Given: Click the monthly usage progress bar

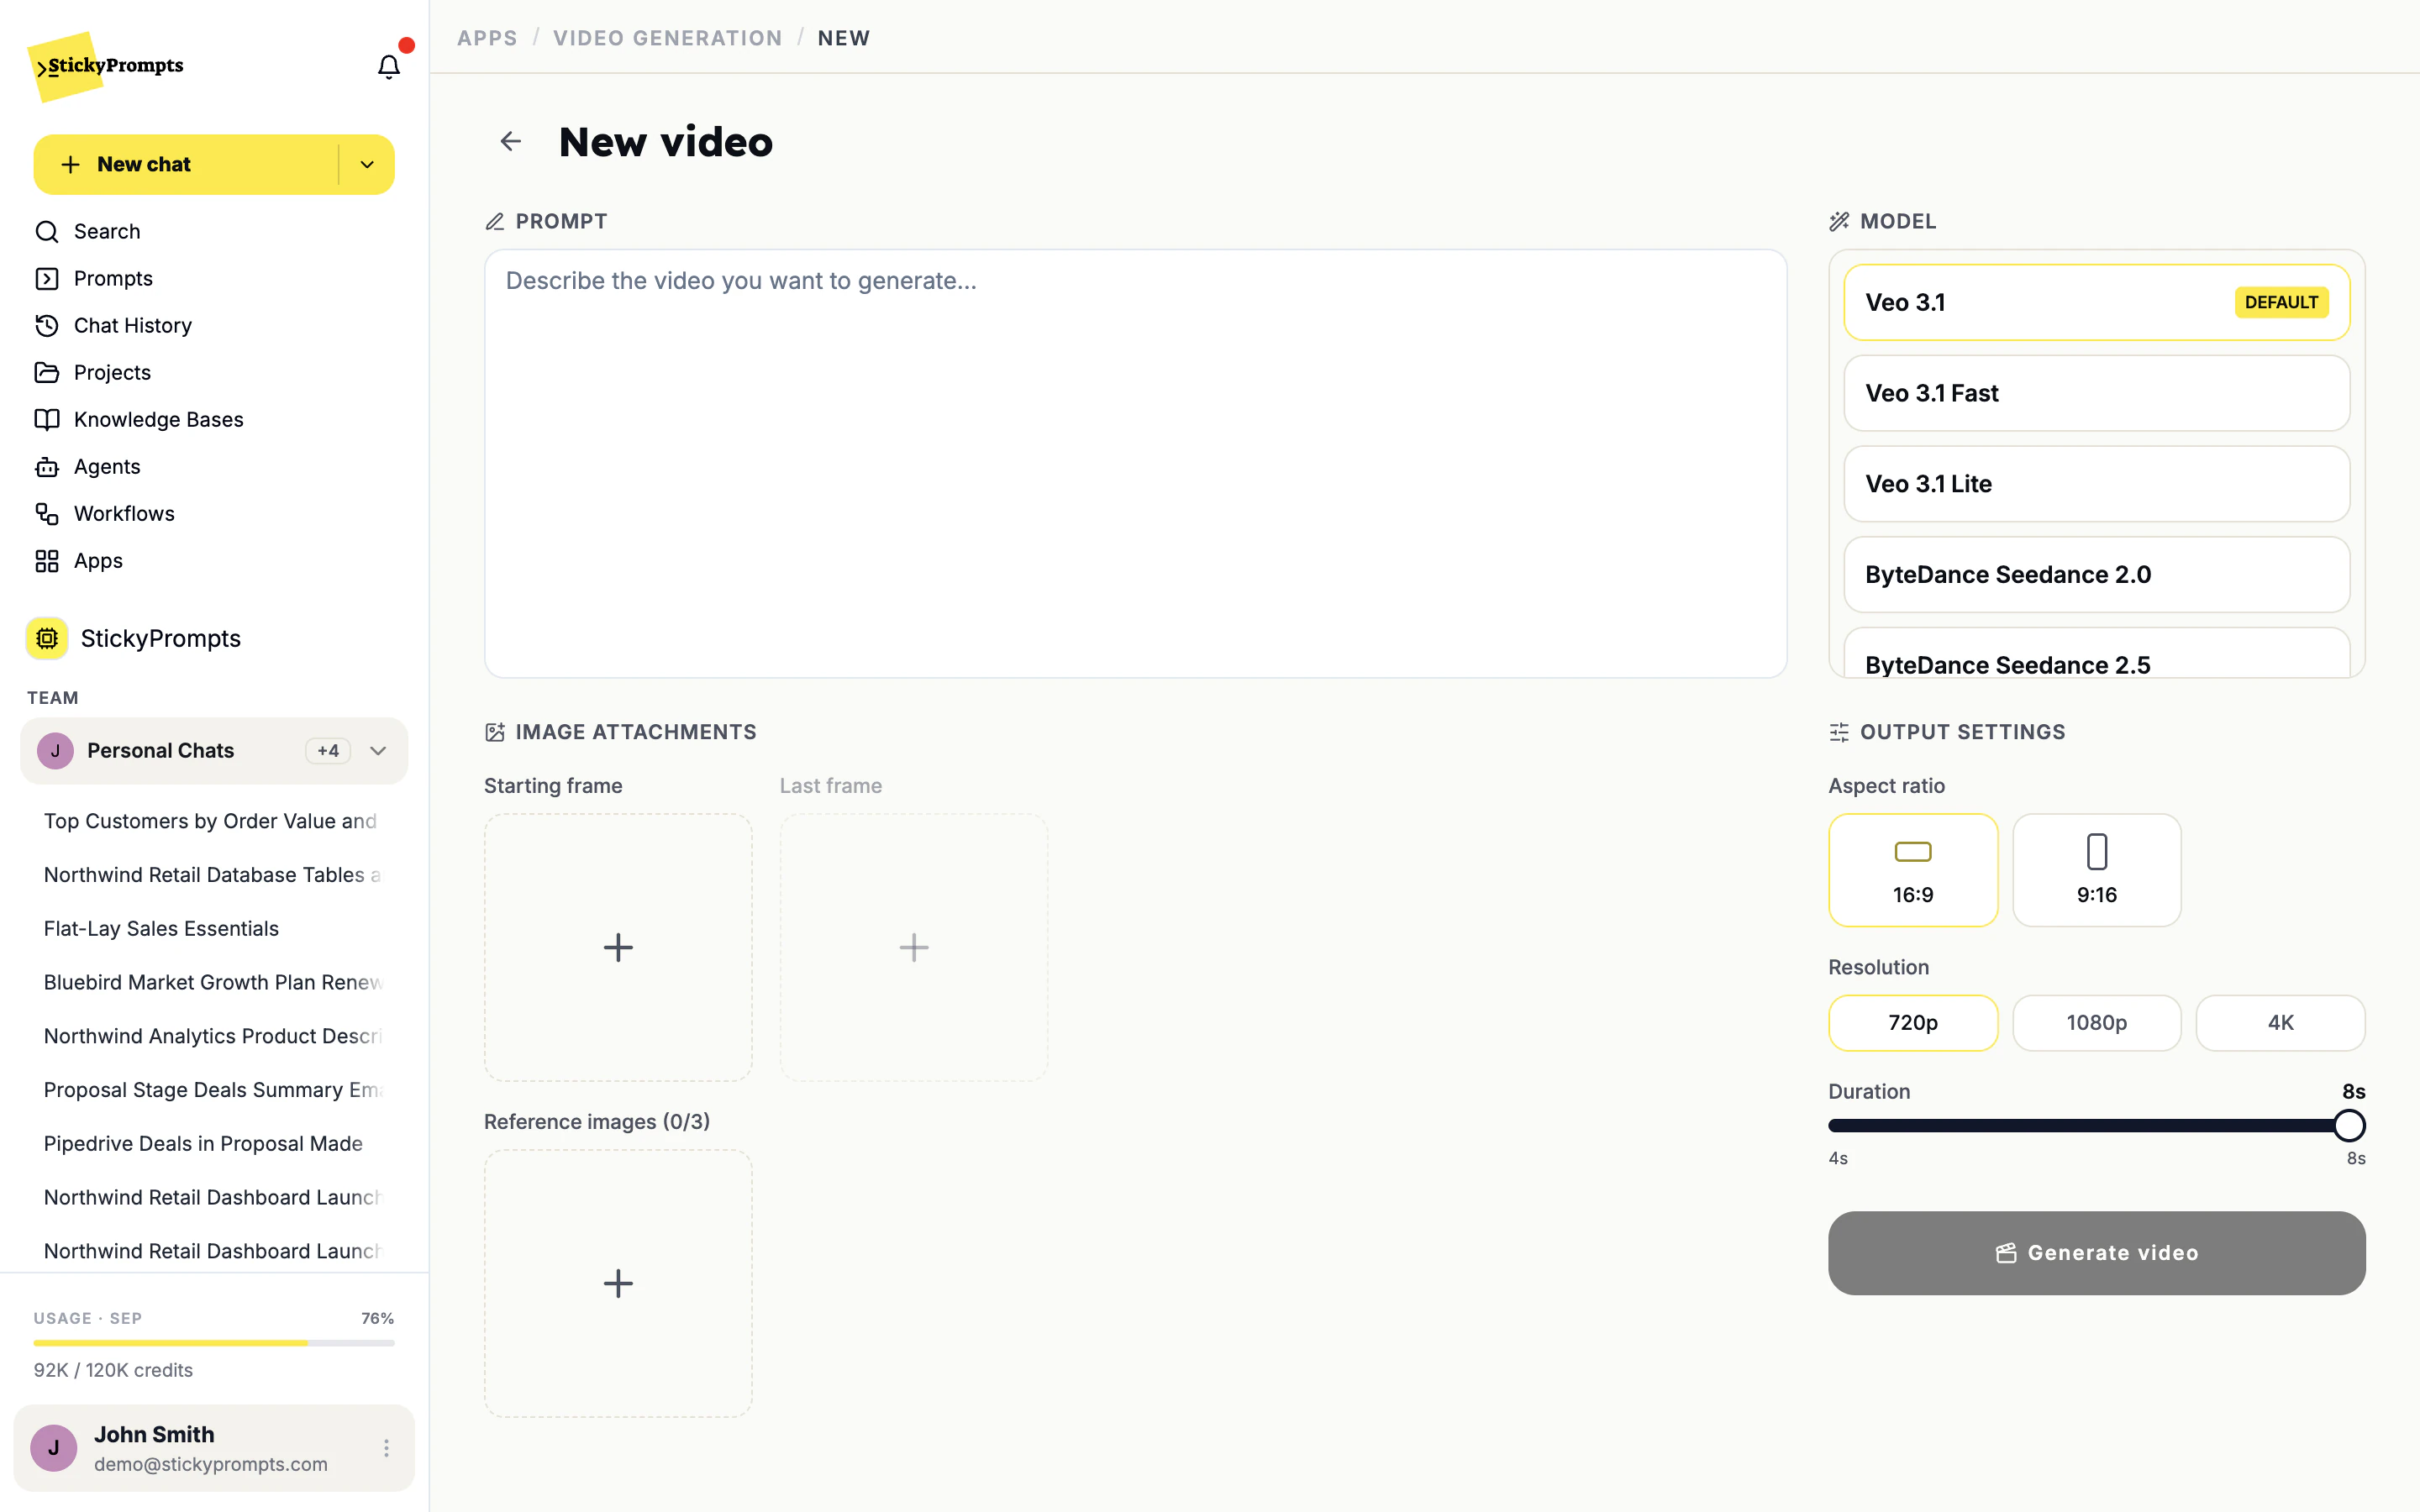Looking at the screenshot, I should (214, 1343).
